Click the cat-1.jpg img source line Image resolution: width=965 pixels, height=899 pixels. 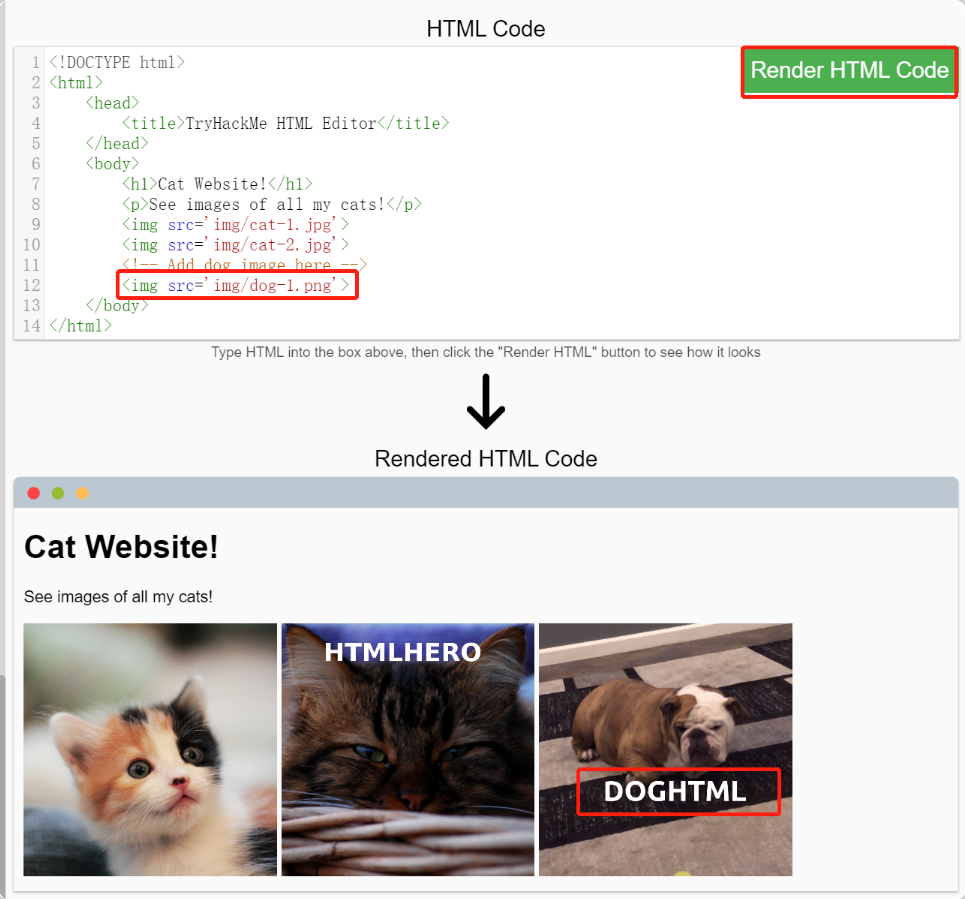pos(236,225)
